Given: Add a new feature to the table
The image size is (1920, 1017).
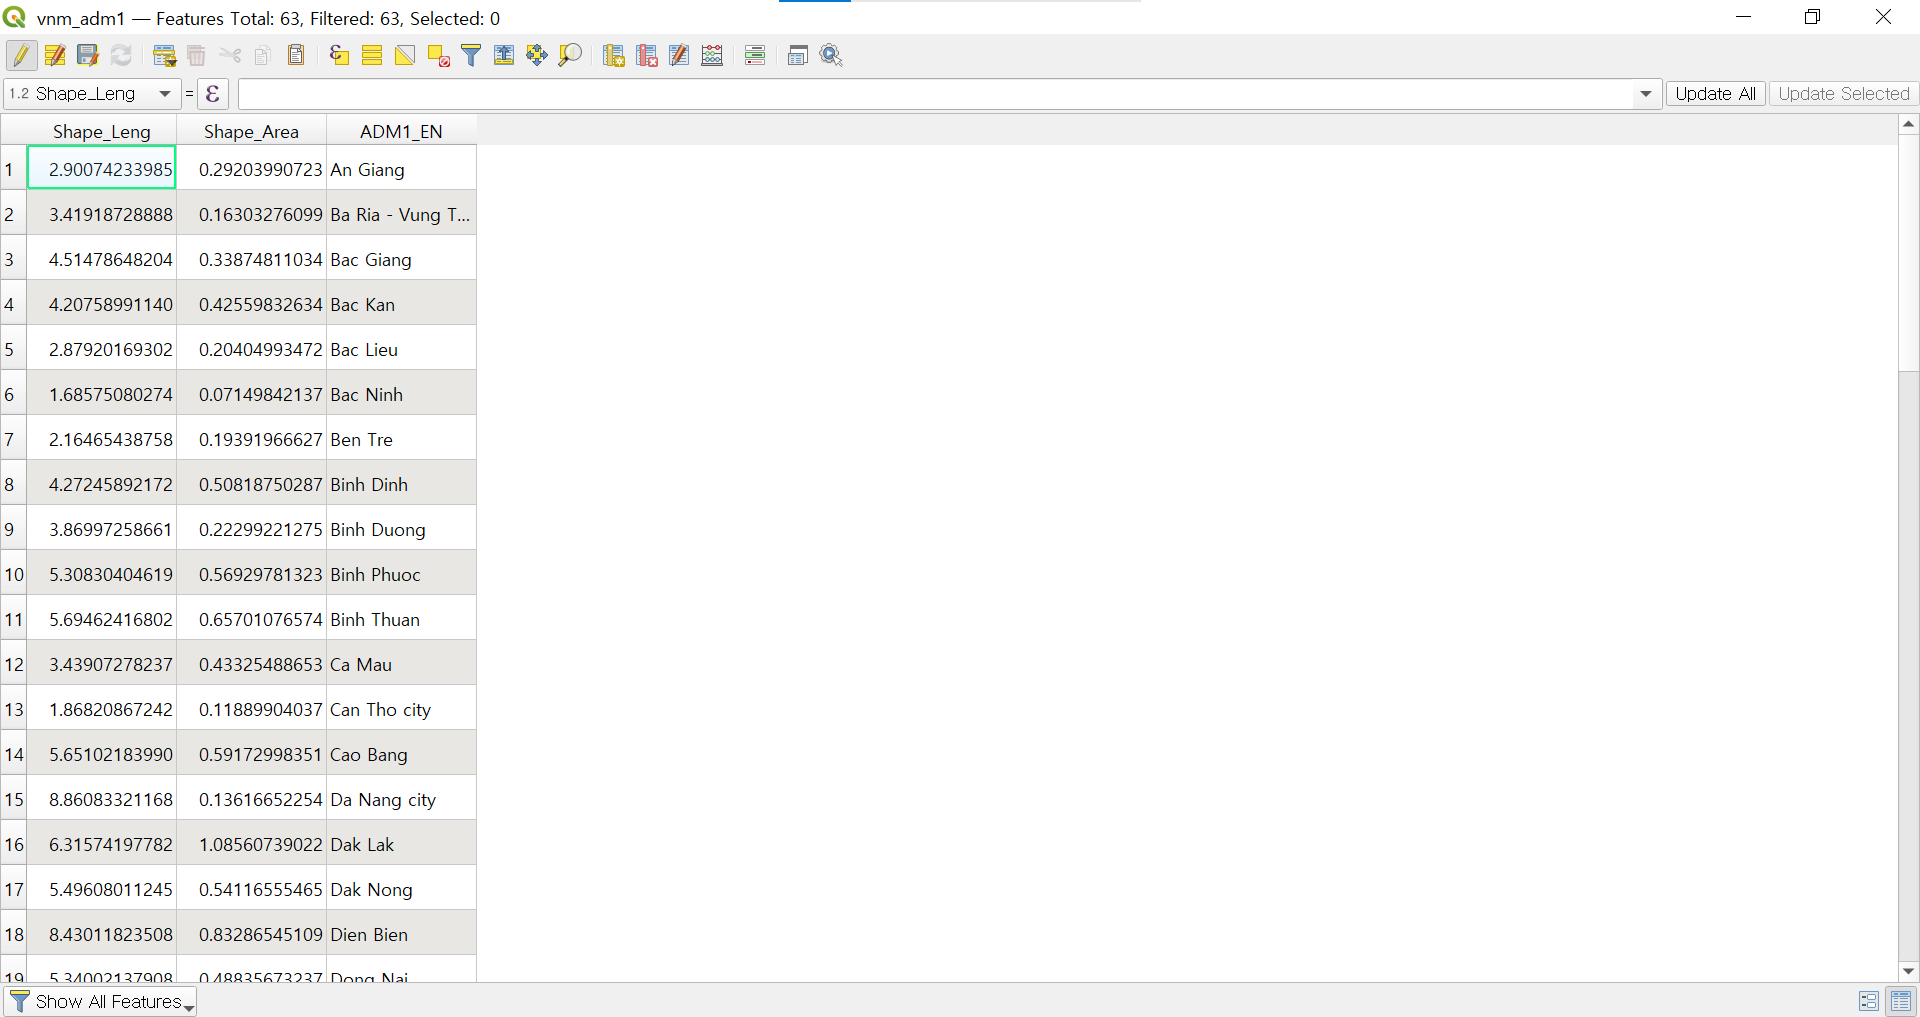Looking at the screenshot, I should 164,56.
